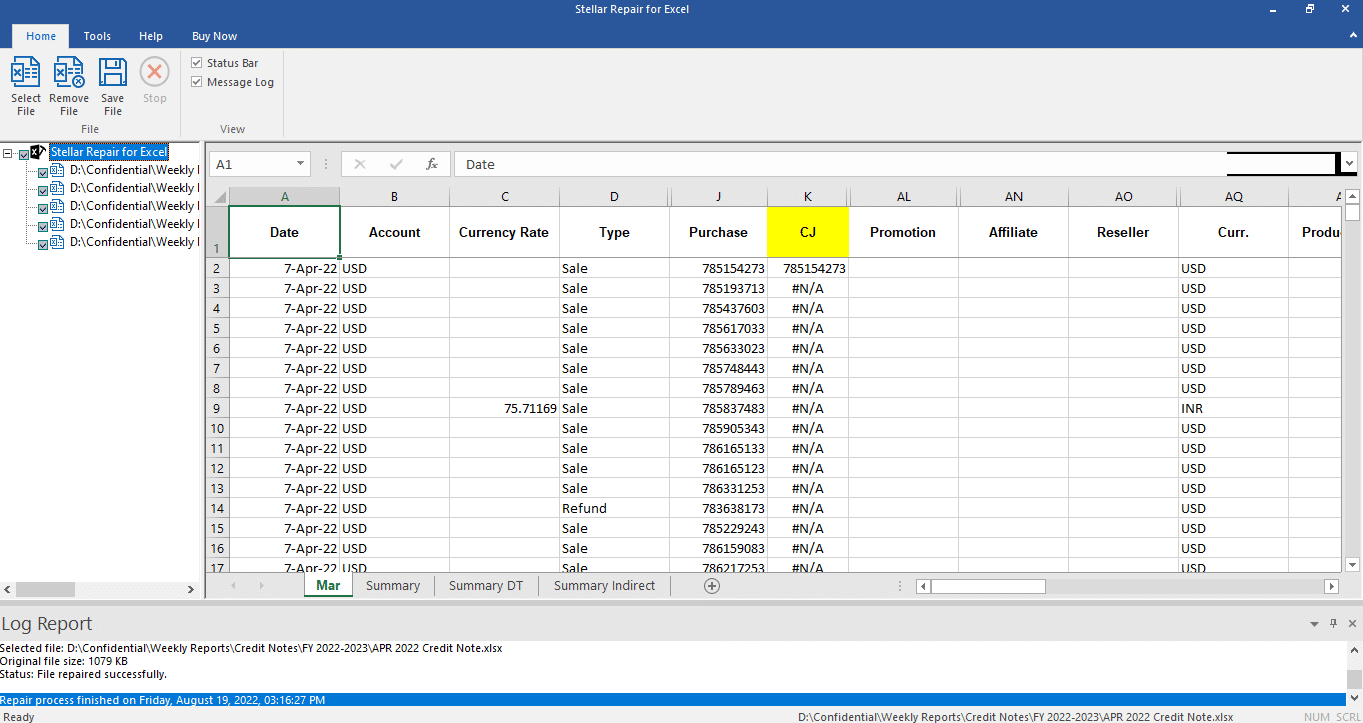Open the Tools ribbon tab

coord(97,36)
